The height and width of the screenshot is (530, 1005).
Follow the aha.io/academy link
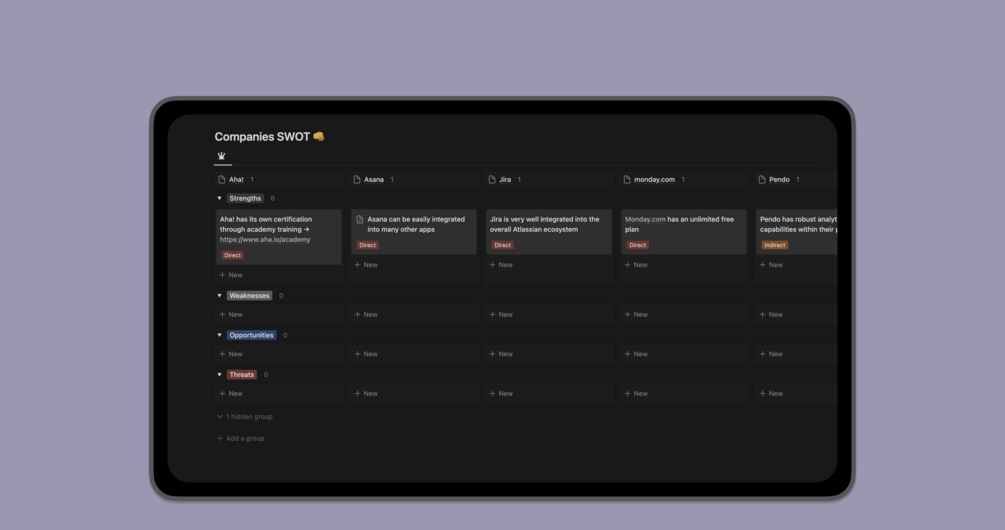point(265,240)
